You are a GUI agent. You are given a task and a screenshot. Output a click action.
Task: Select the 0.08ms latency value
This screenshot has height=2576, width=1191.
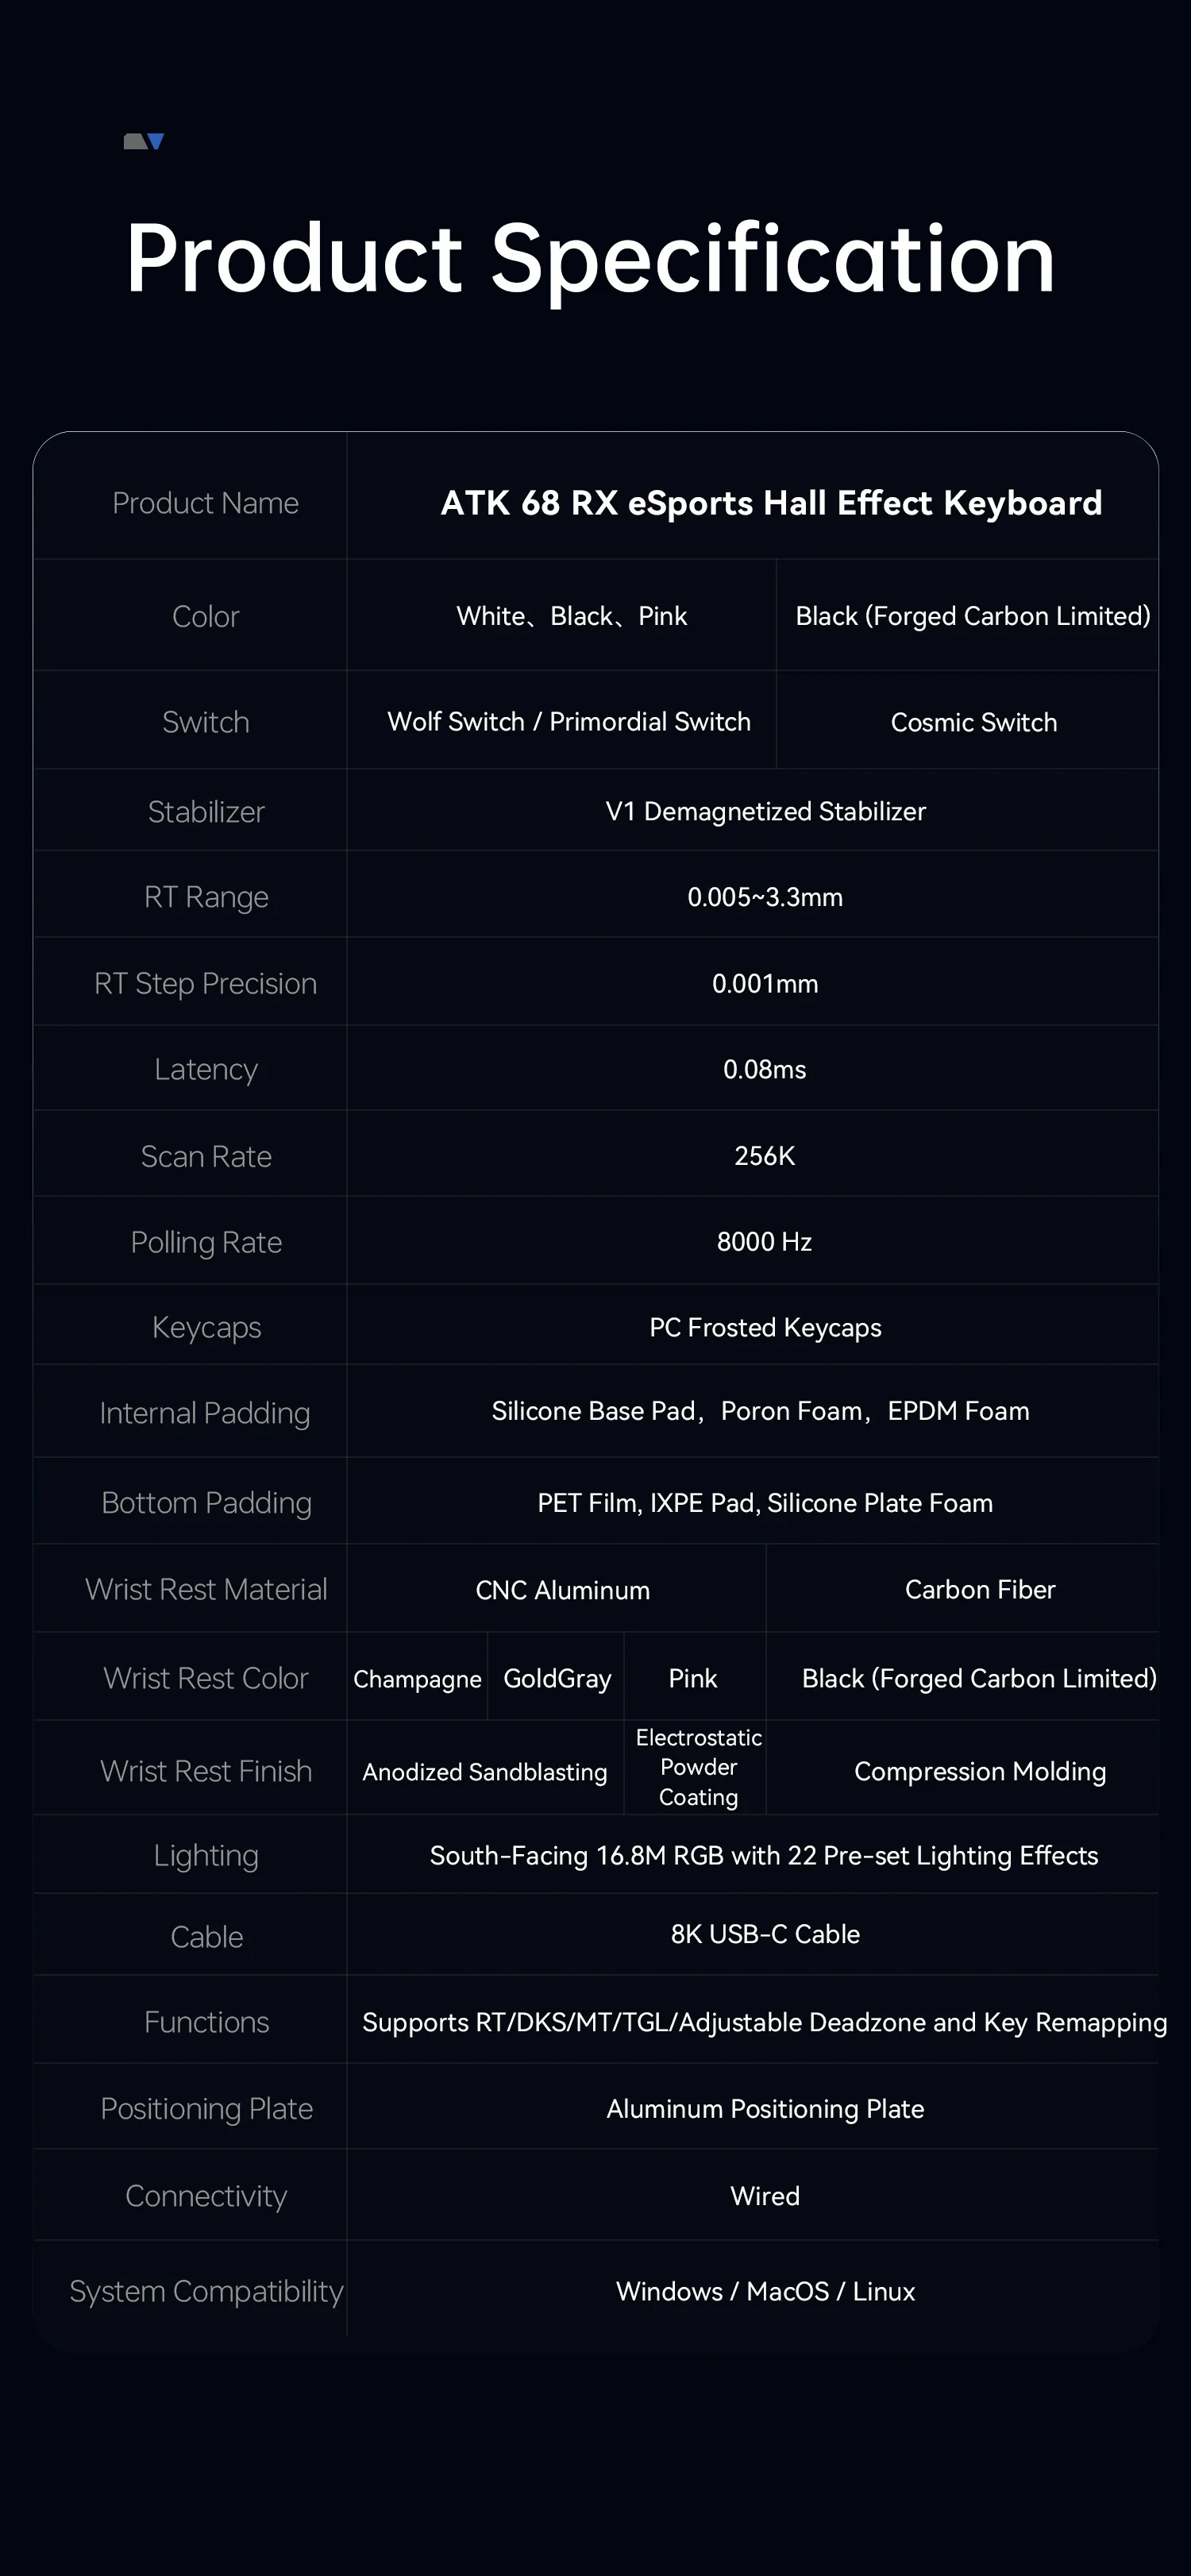point(765,1069)
